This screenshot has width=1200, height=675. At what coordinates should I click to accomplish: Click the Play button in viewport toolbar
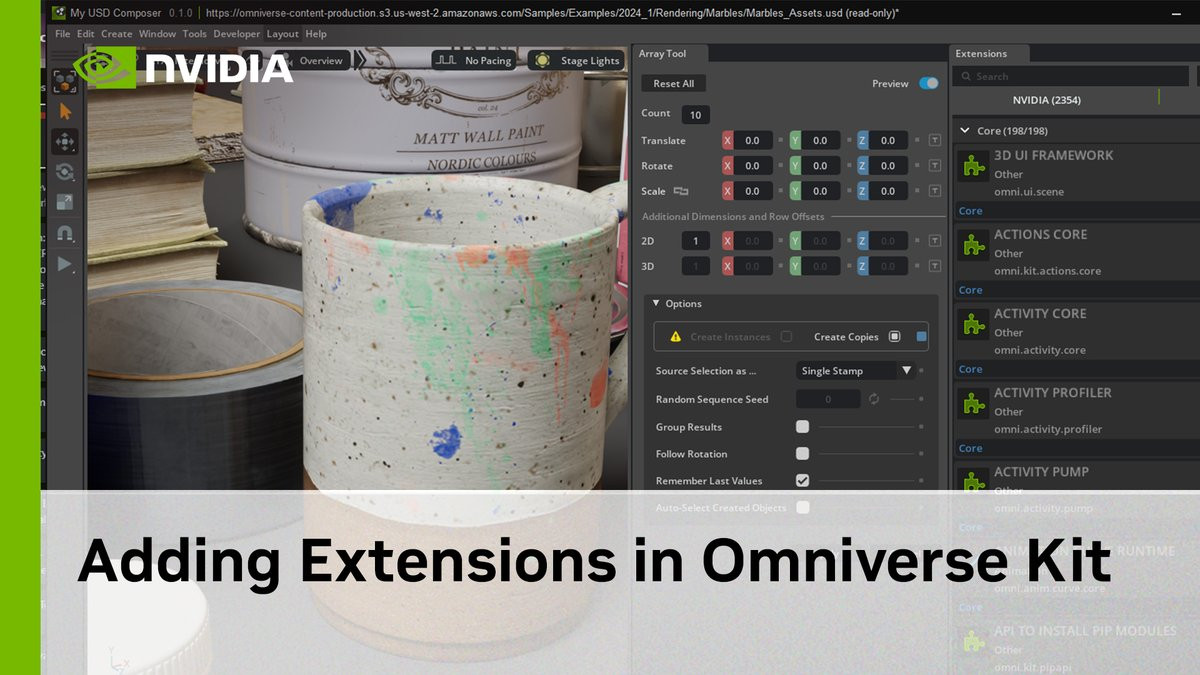(65, 264)
